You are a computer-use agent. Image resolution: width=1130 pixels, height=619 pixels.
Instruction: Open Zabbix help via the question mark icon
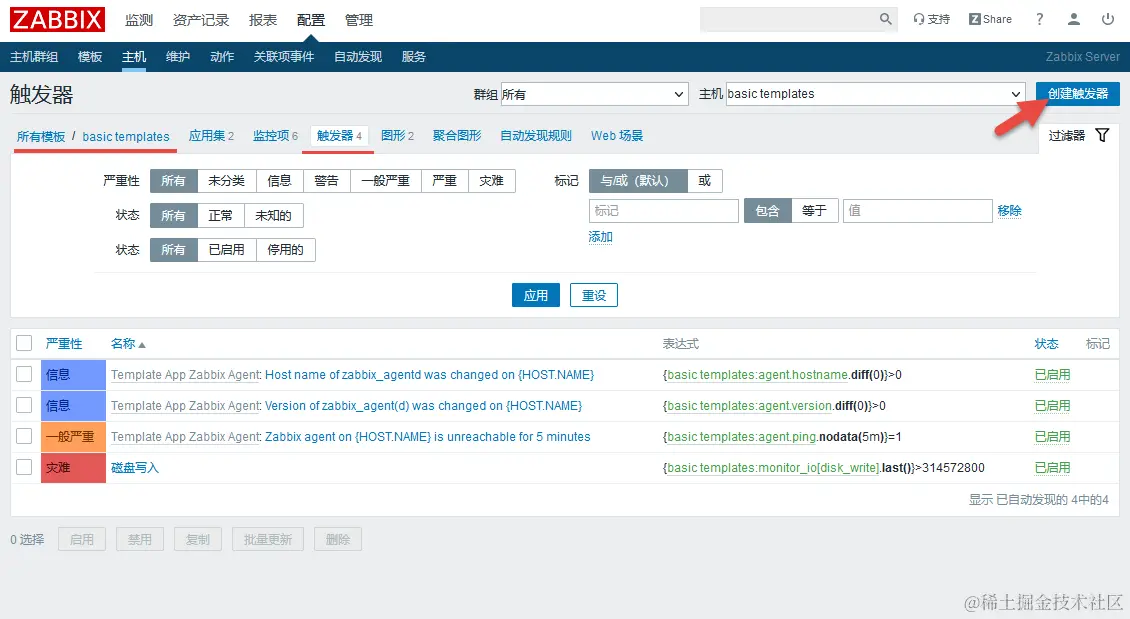[x=1038, y=18]
